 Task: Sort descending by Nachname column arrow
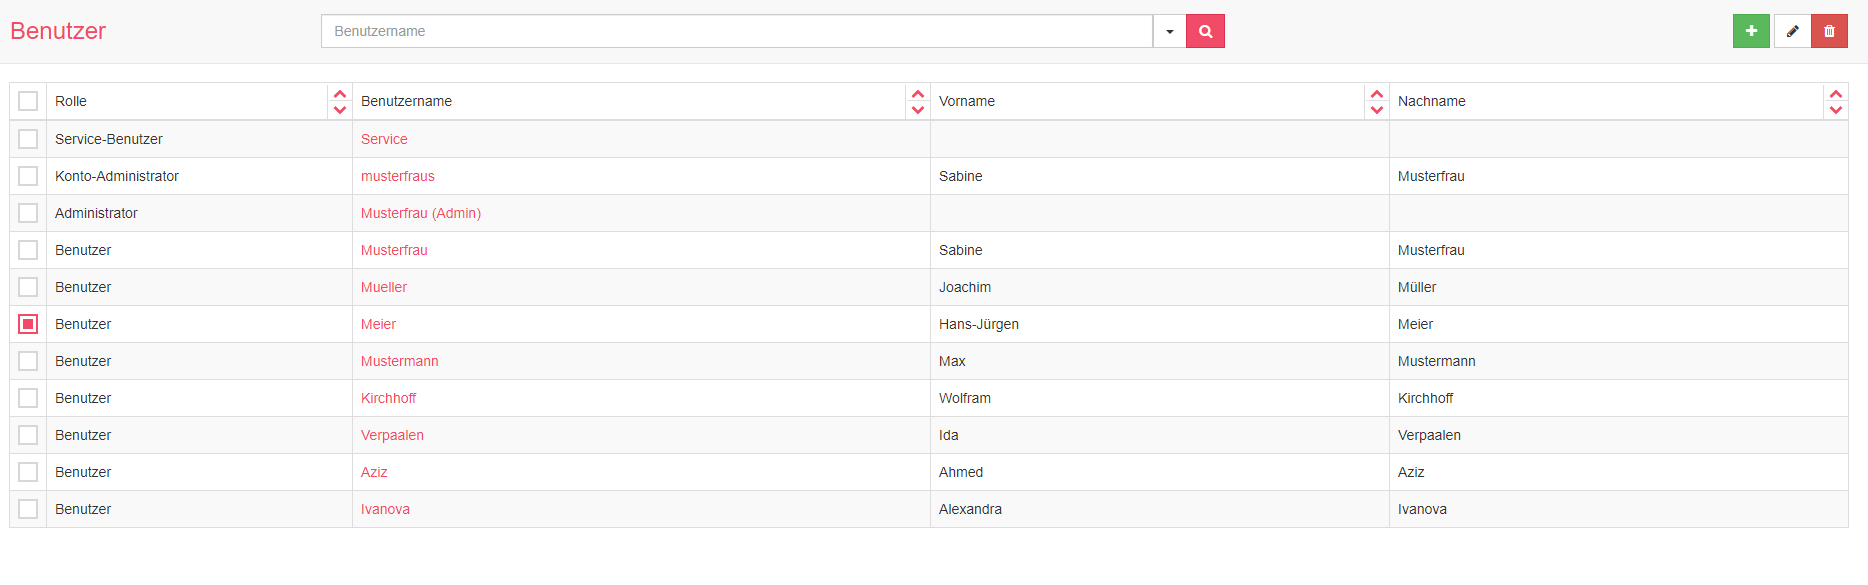tap(1836, 109)
